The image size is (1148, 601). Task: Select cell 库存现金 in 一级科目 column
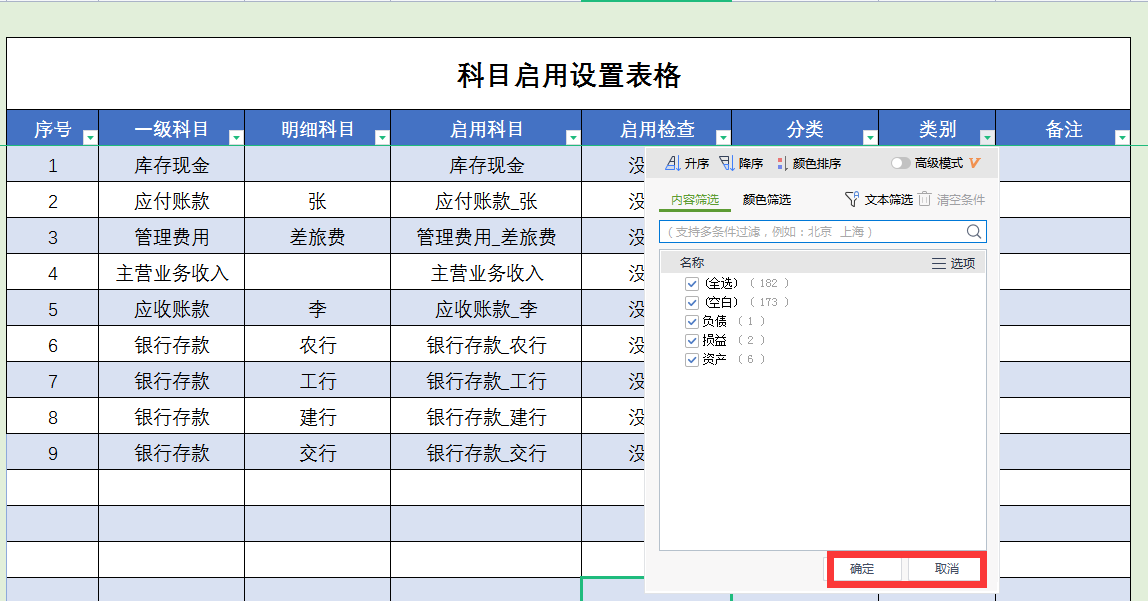pyautogui.click(x=171, y=164)
